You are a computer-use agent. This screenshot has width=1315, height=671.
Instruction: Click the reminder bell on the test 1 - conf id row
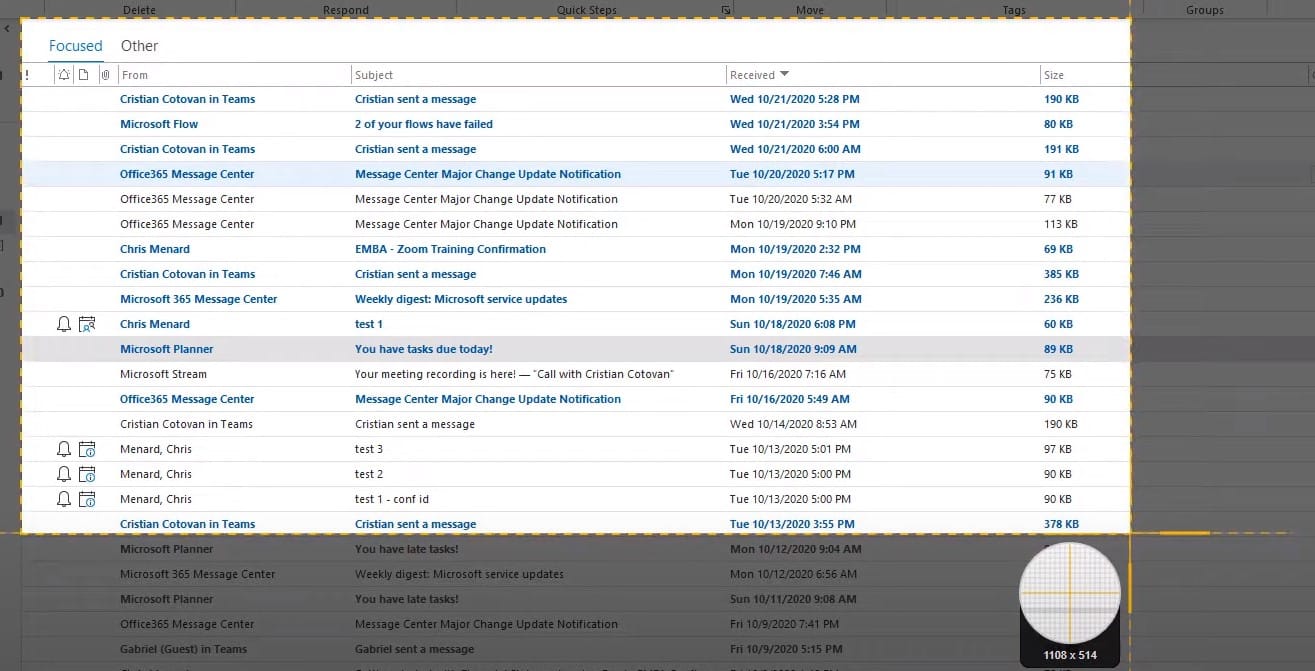tap(64, 499)
